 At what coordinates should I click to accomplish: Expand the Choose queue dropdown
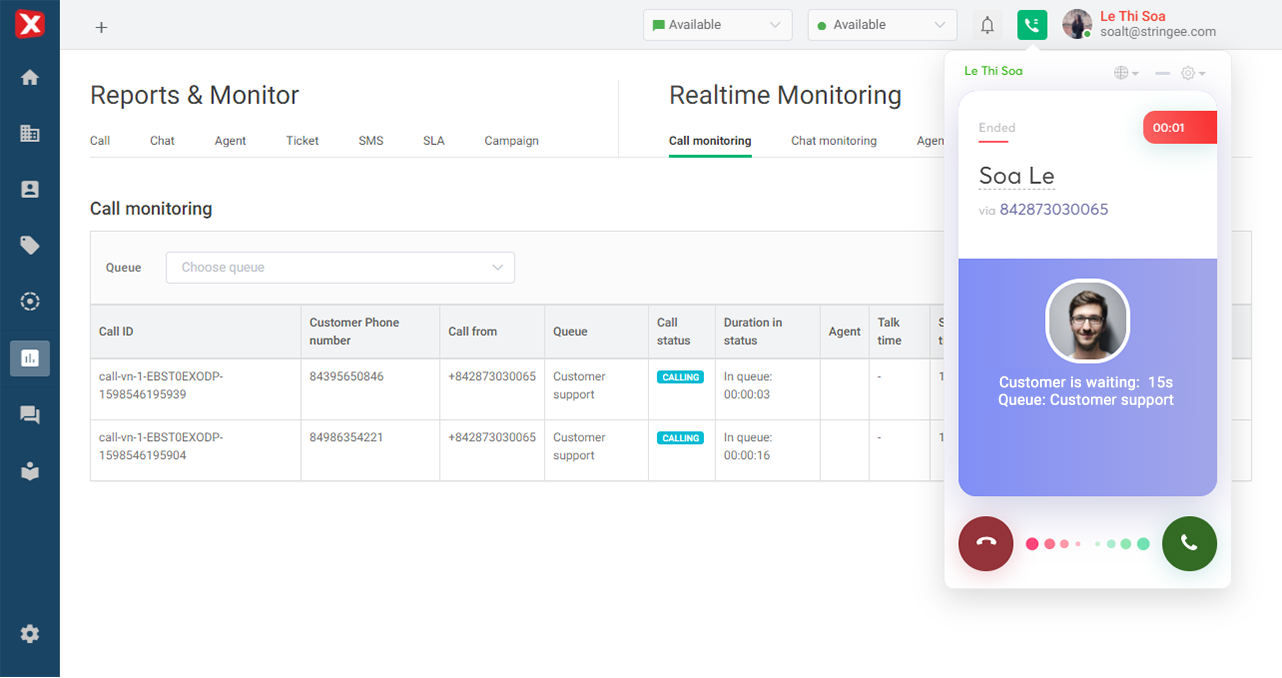tap(340, 268)
